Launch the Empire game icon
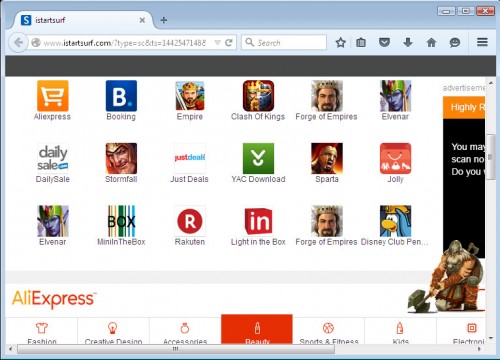The height and width of the screenshot is (360, 500). tap(190, 96)
